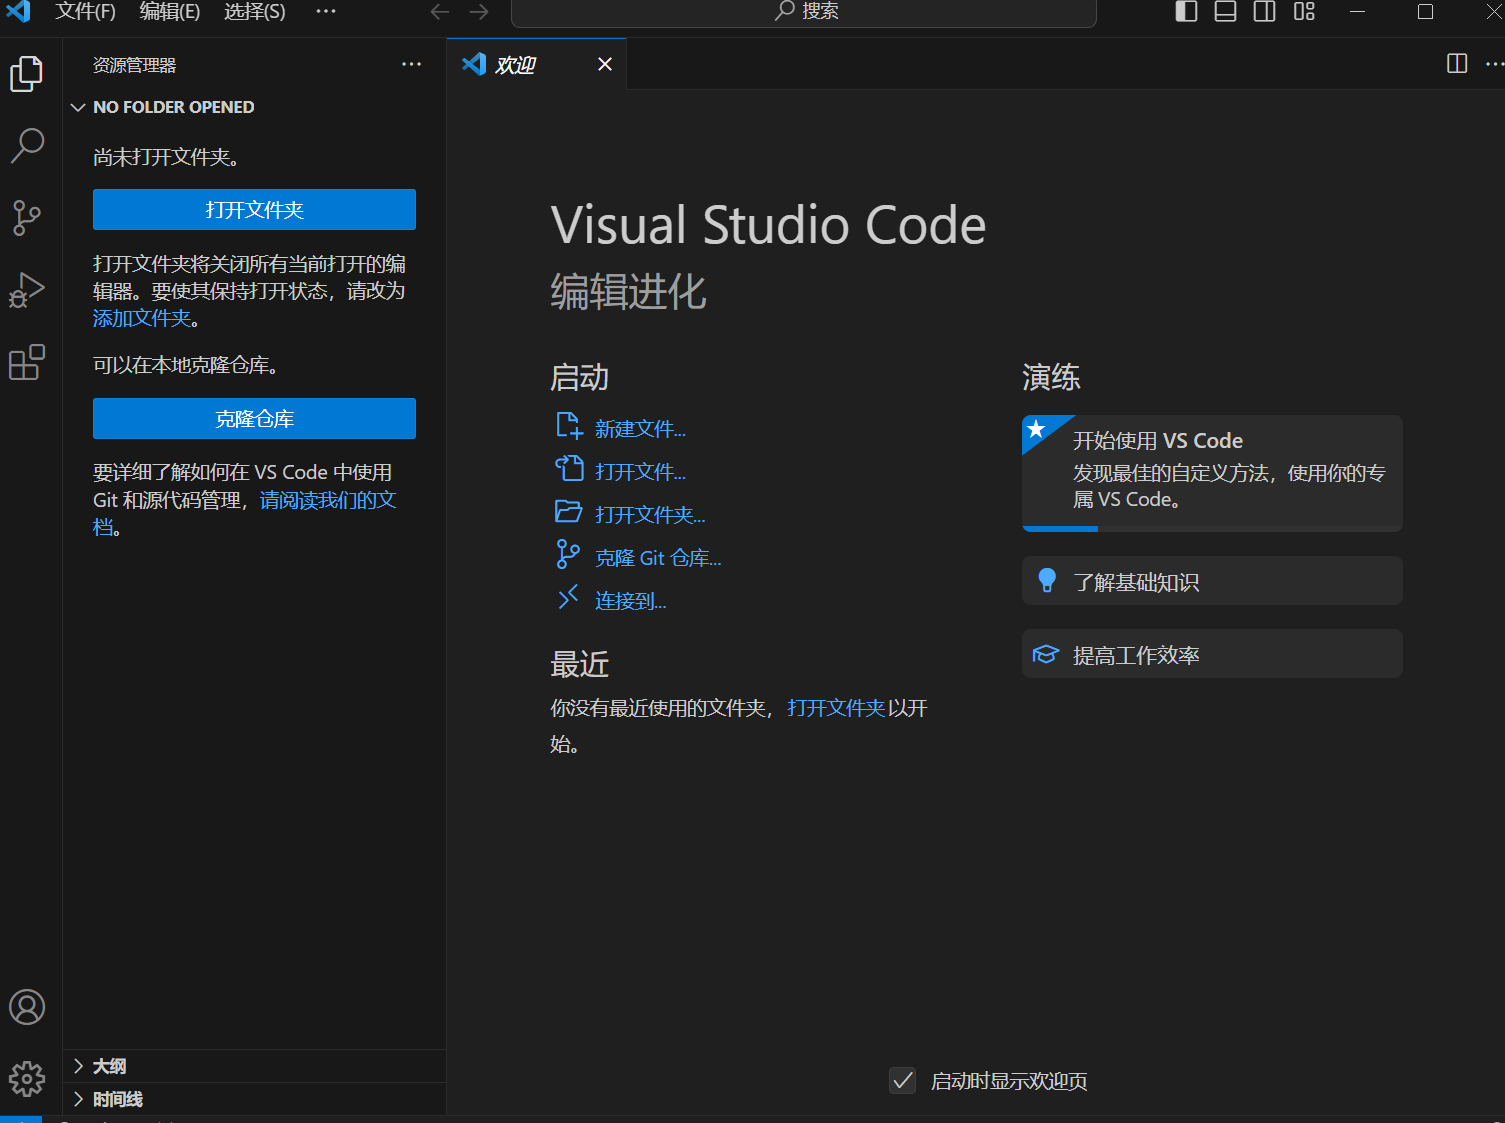The height and width of the screenshot is (1123, 1505).
Task: Open the 编辑(E) menu
Action: coord(170,12)
